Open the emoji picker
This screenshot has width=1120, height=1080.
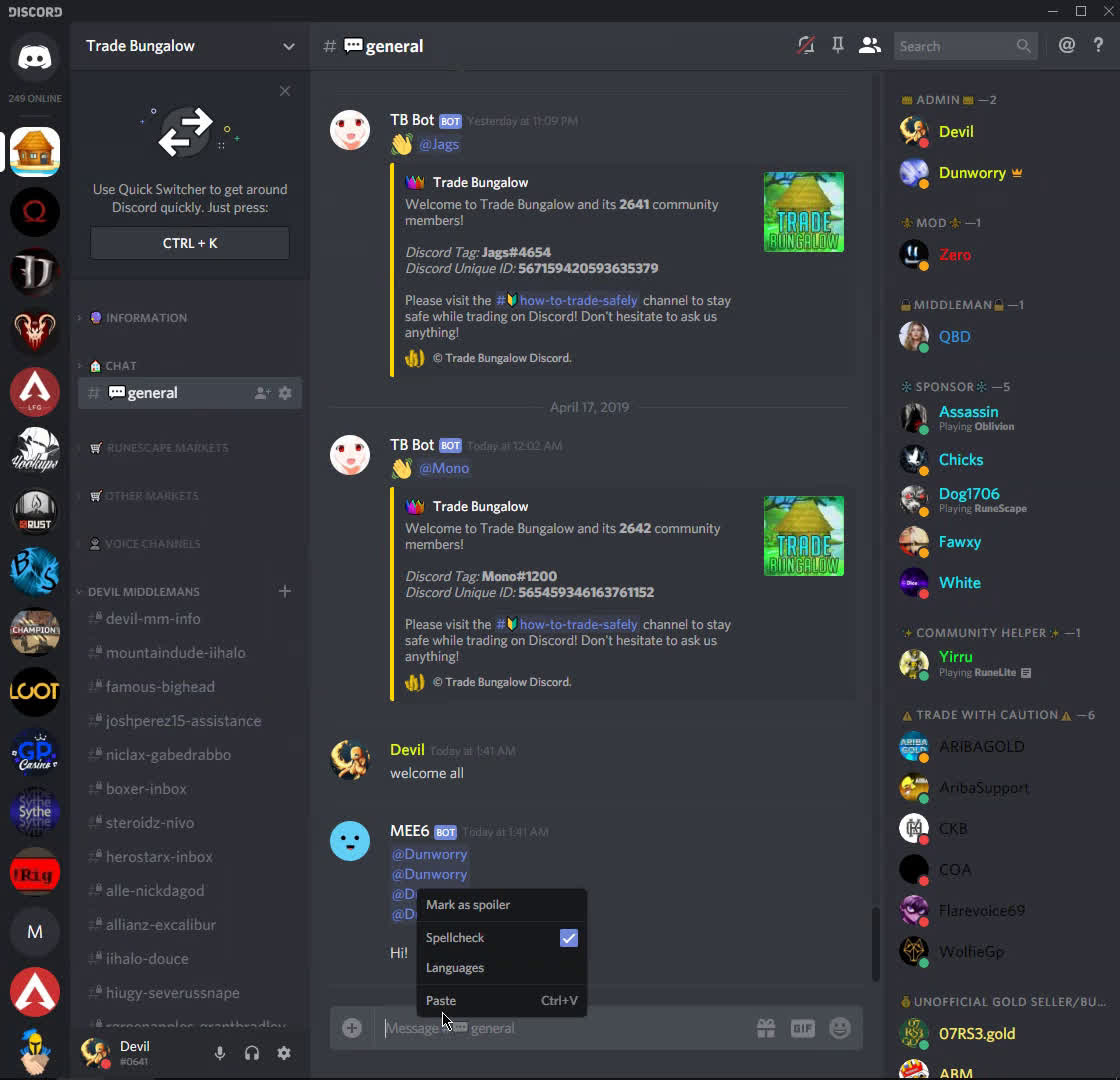(840, 1028)
